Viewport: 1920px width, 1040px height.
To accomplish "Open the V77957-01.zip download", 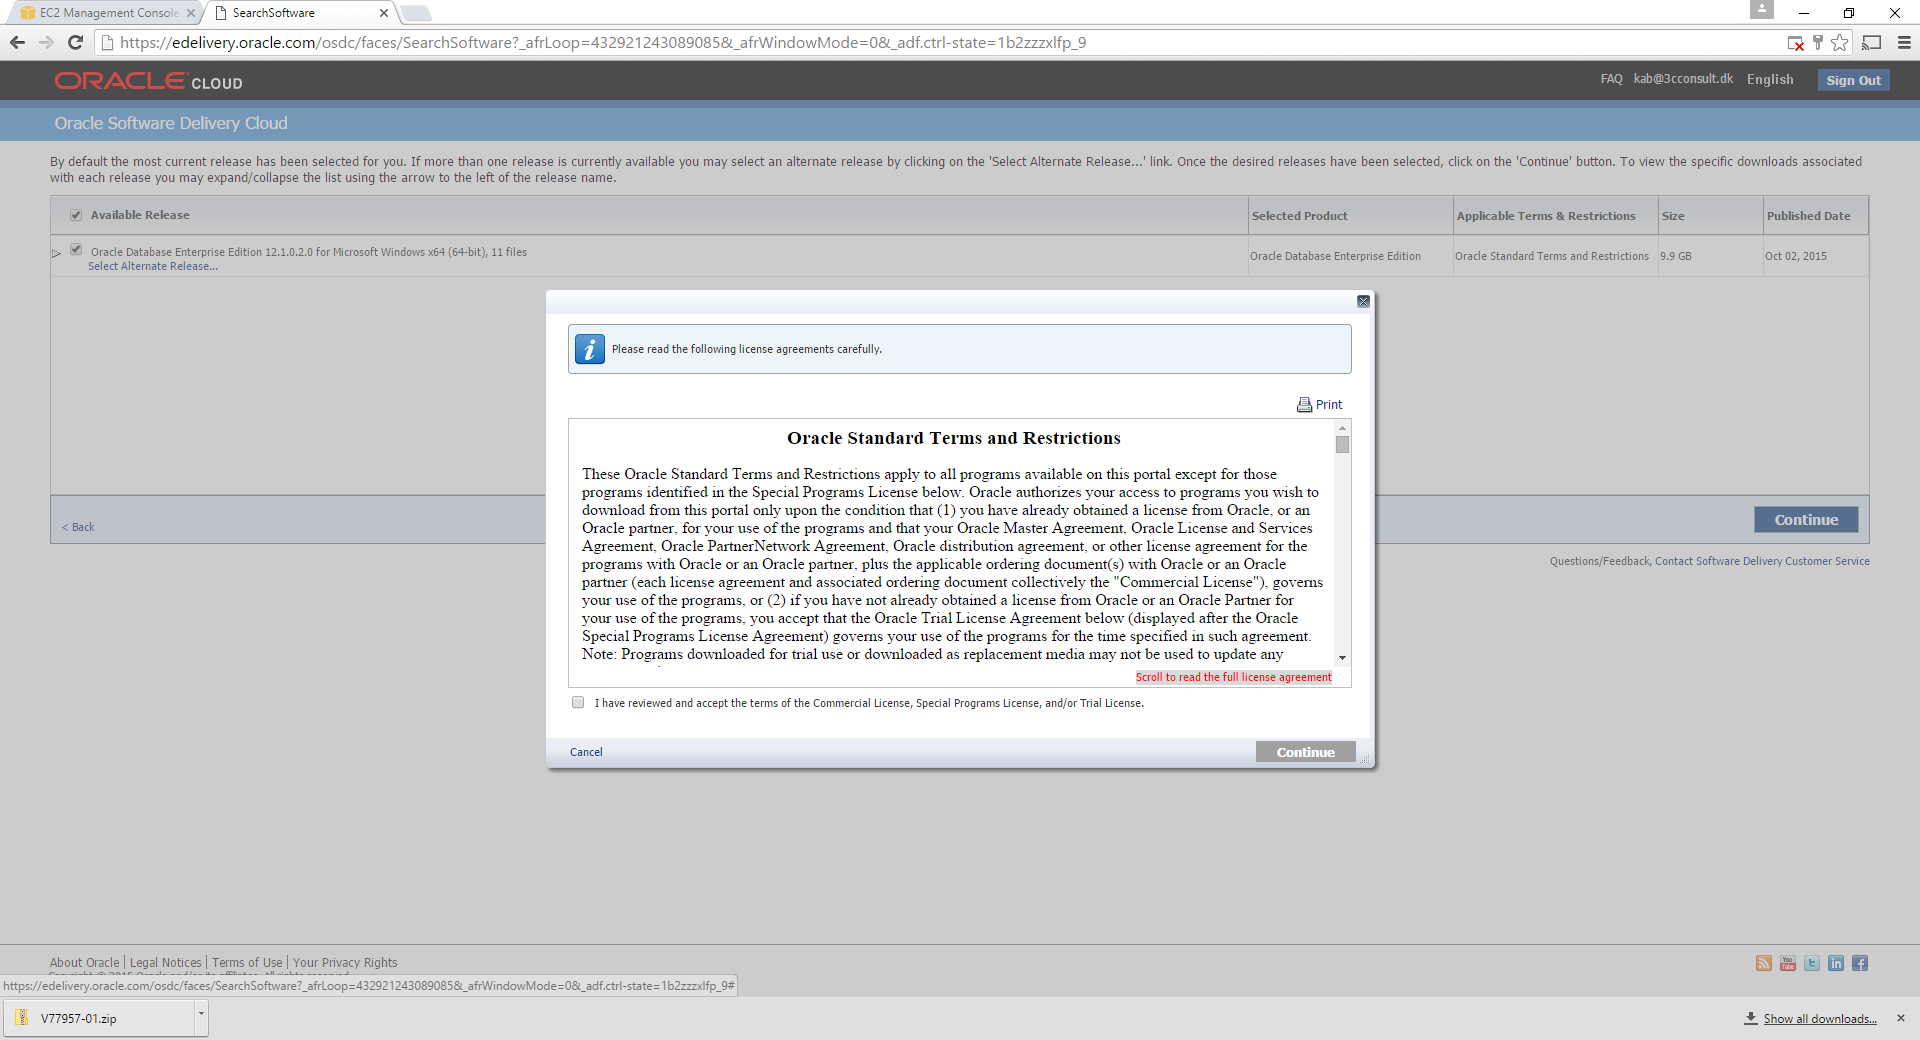I will tap(99, 1018).
